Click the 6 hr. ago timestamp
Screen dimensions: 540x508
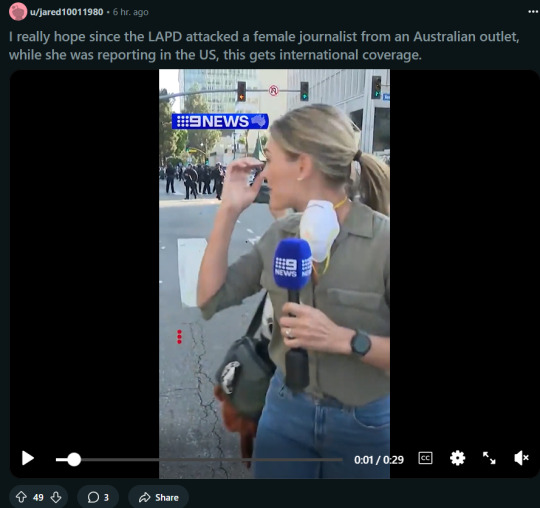pyautogui.click(x=131, y=12)
